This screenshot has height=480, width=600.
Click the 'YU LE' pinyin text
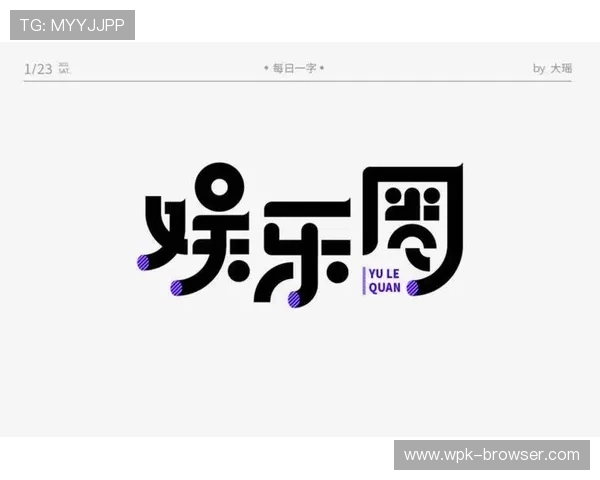384,274
